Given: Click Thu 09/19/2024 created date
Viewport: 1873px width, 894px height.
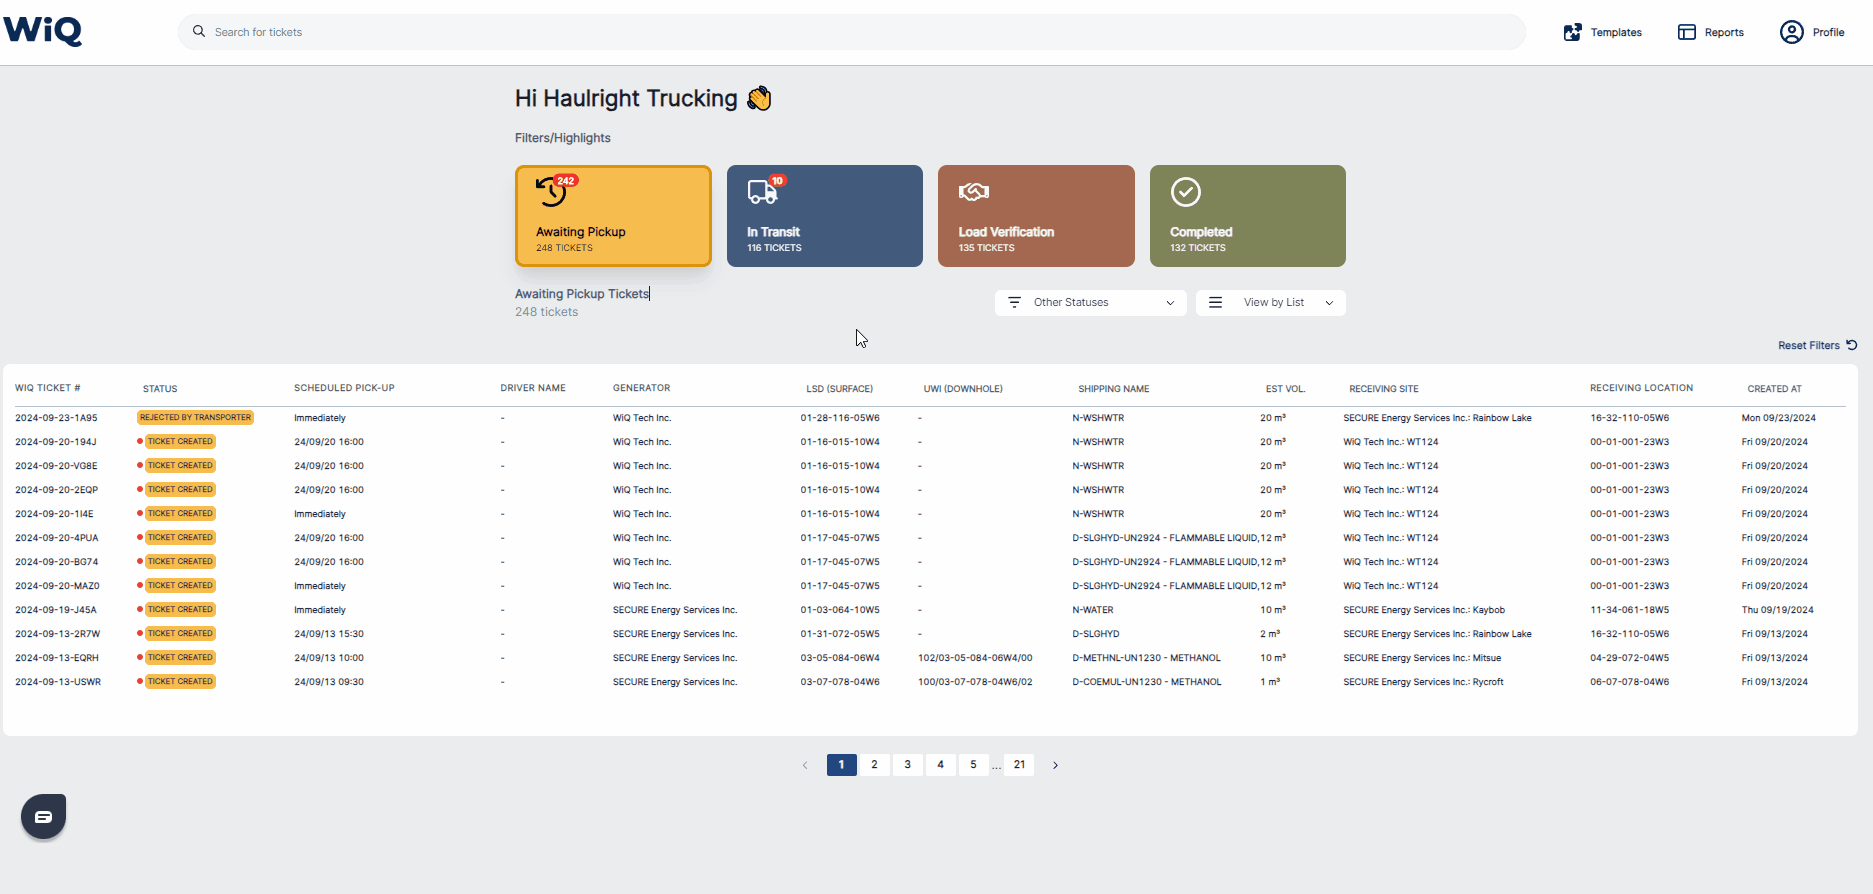Looking at the screenshot, I should [1778, 610].
